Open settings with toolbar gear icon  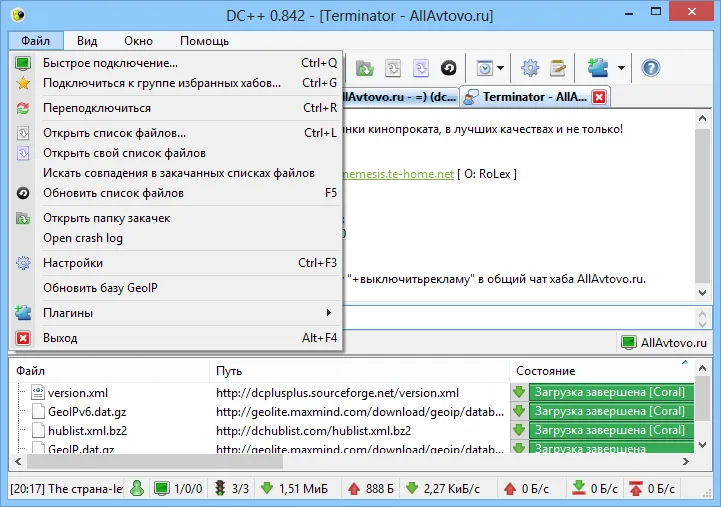click(x=530, y=68)
